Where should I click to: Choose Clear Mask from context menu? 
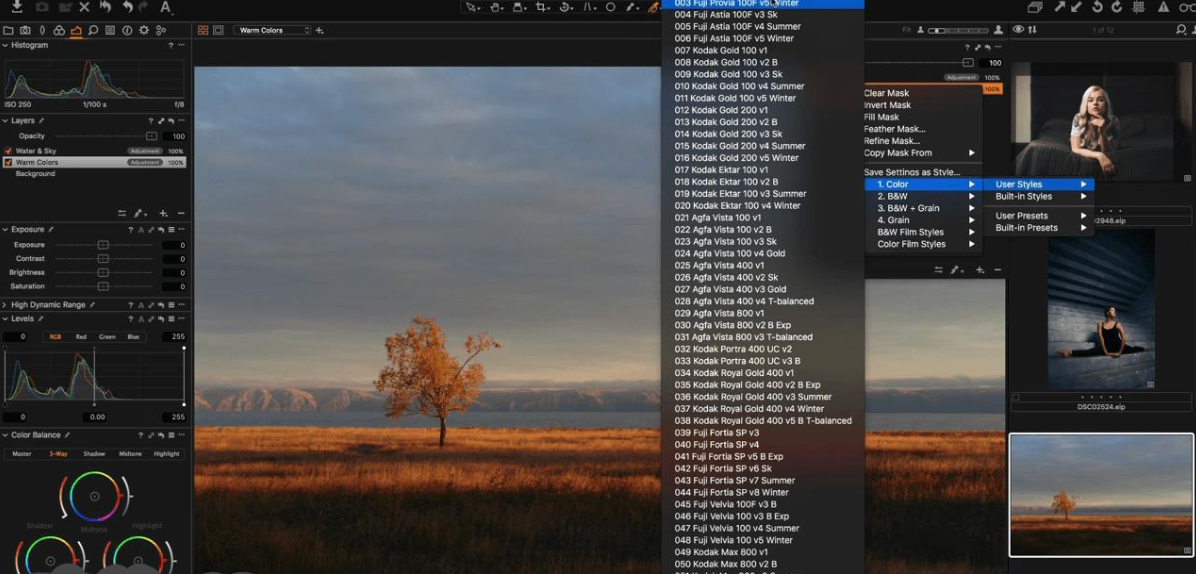coord(886,93)
